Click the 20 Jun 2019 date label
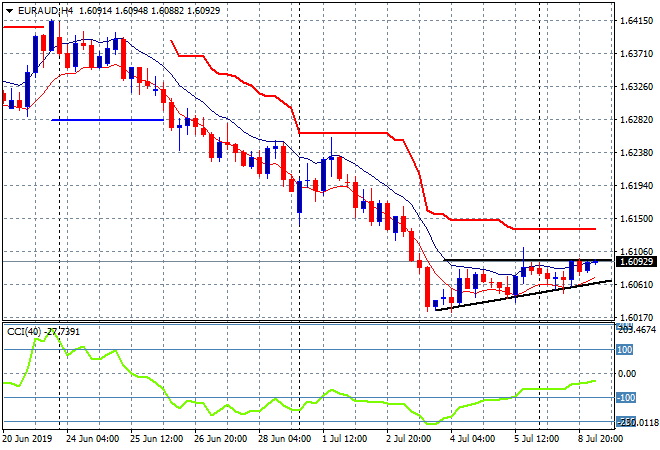The image size is (660, 450). pyautogui.click(x=27, y=439)
